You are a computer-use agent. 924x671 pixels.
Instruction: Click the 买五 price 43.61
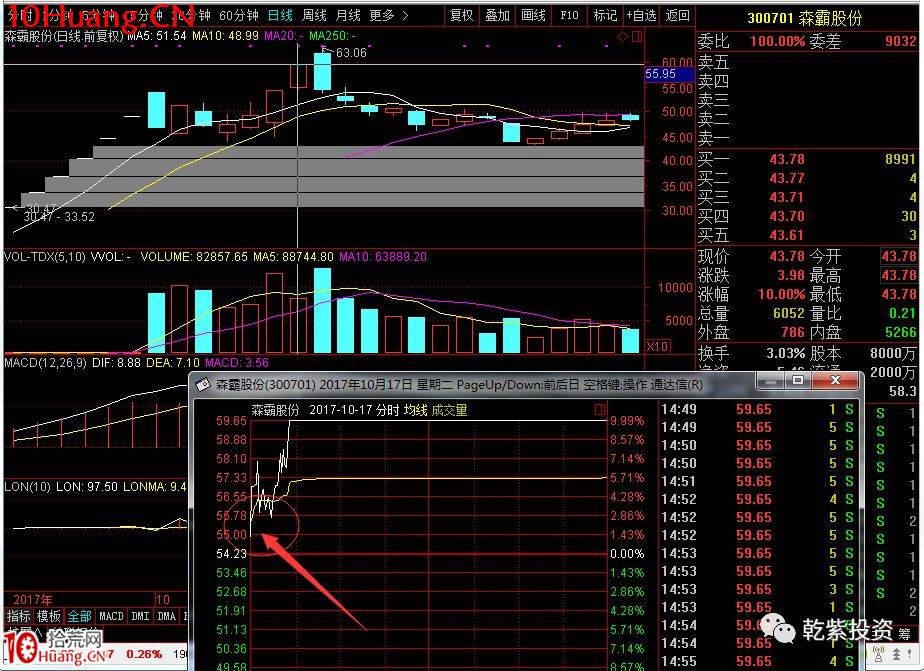(x=787, y=235)
